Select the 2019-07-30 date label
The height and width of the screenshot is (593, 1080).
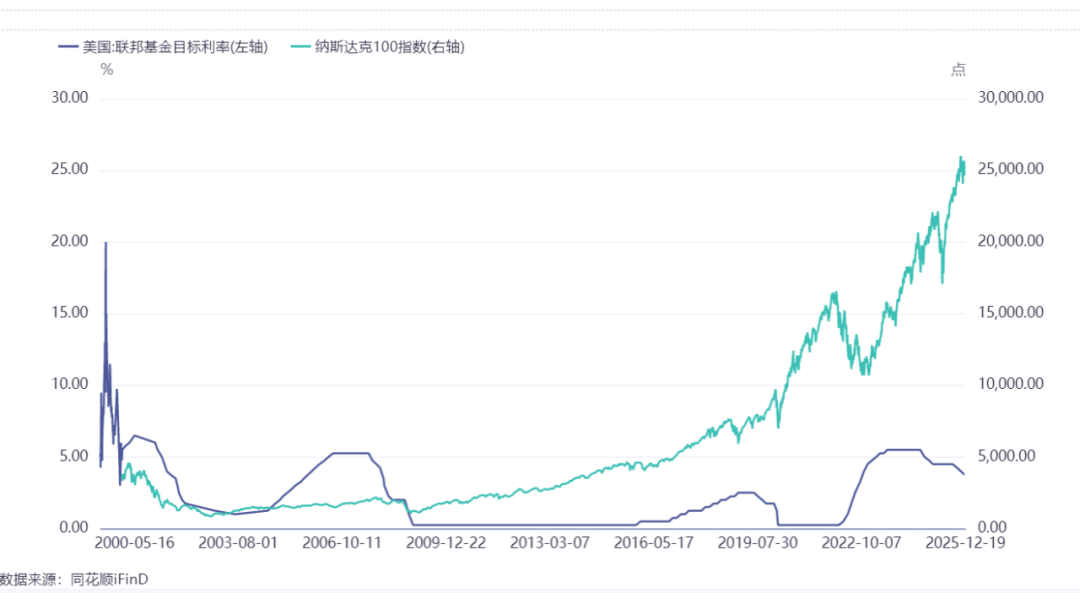[x=758, y=543]
